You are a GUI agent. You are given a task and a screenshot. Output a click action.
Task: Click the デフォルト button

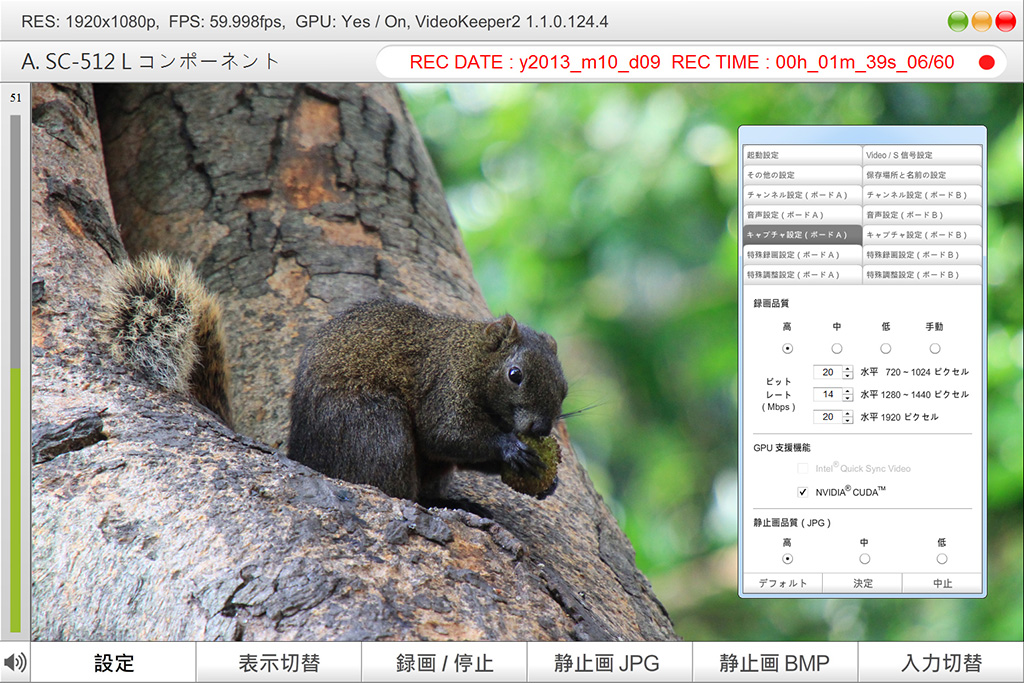(x=782, y=583)
